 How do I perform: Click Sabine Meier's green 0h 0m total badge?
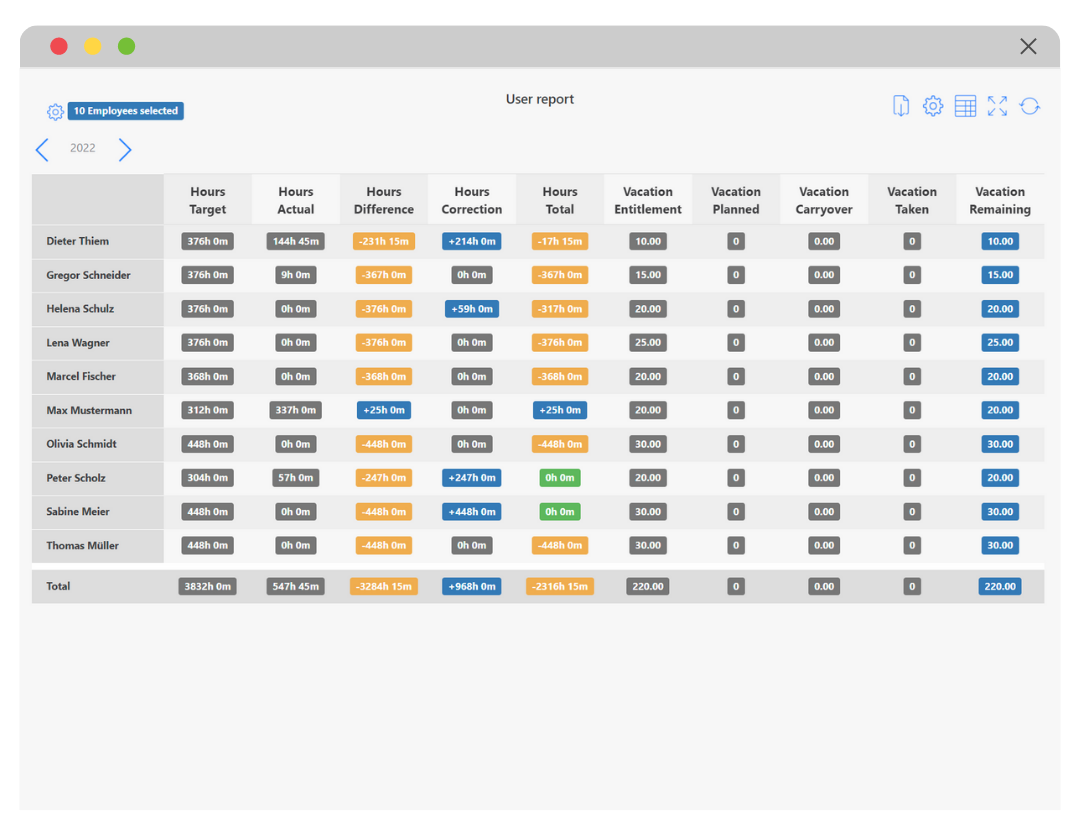pos(560,512)
